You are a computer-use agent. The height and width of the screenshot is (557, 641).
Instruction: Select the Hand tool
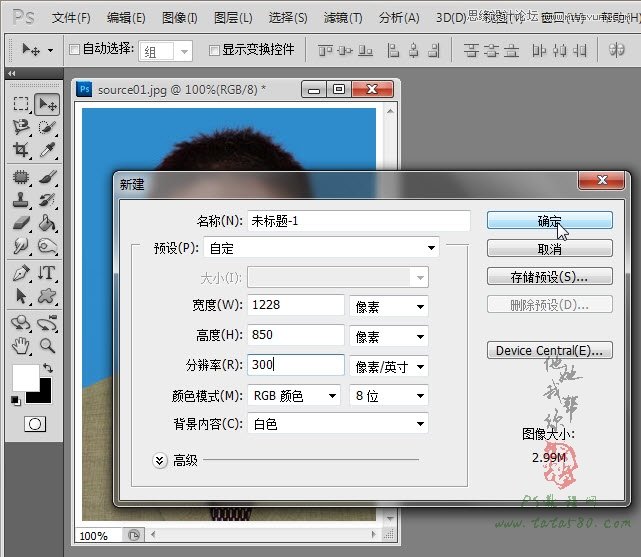tap(21, 346)
